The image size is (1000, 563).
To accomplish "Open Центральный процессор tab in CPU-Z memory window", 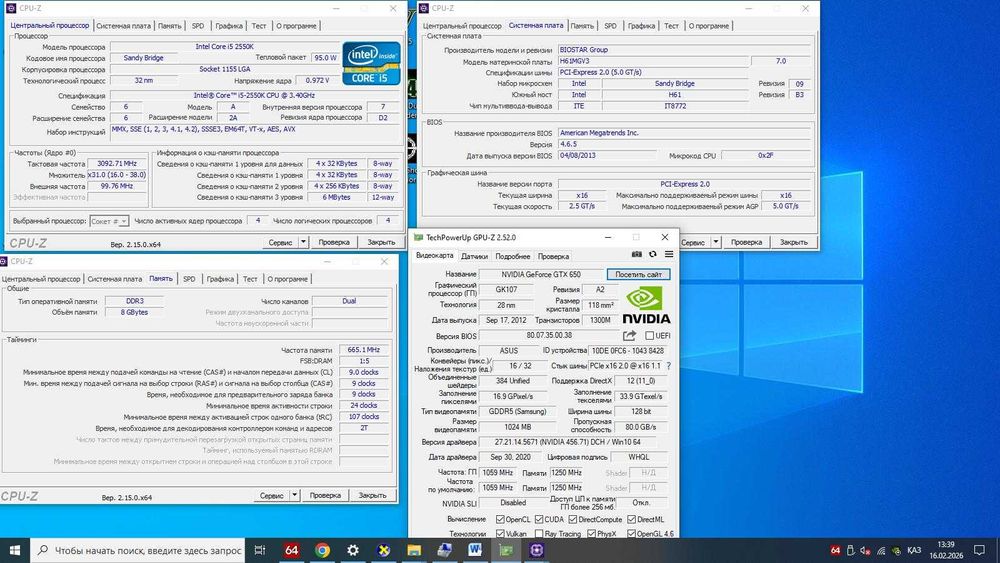I will click(41, 279).
